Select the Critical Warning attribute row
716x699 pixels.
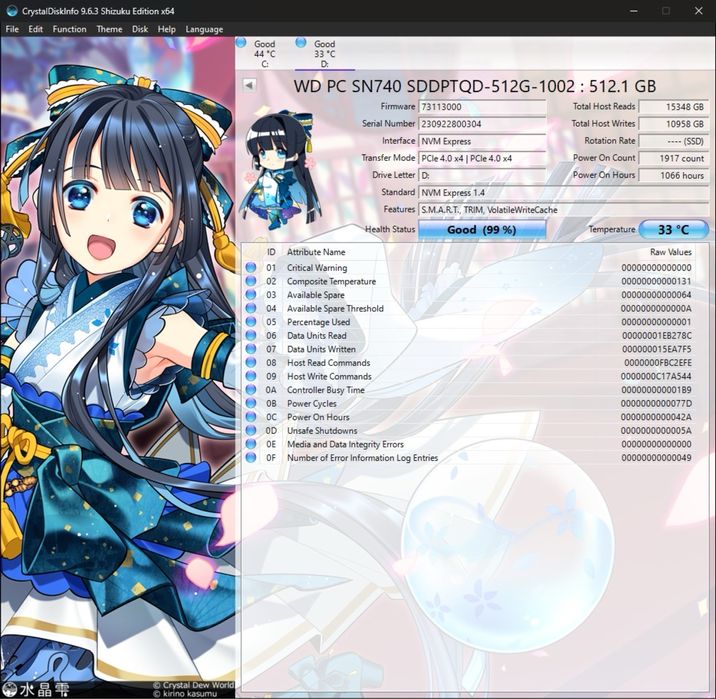(x=470, y=268)
